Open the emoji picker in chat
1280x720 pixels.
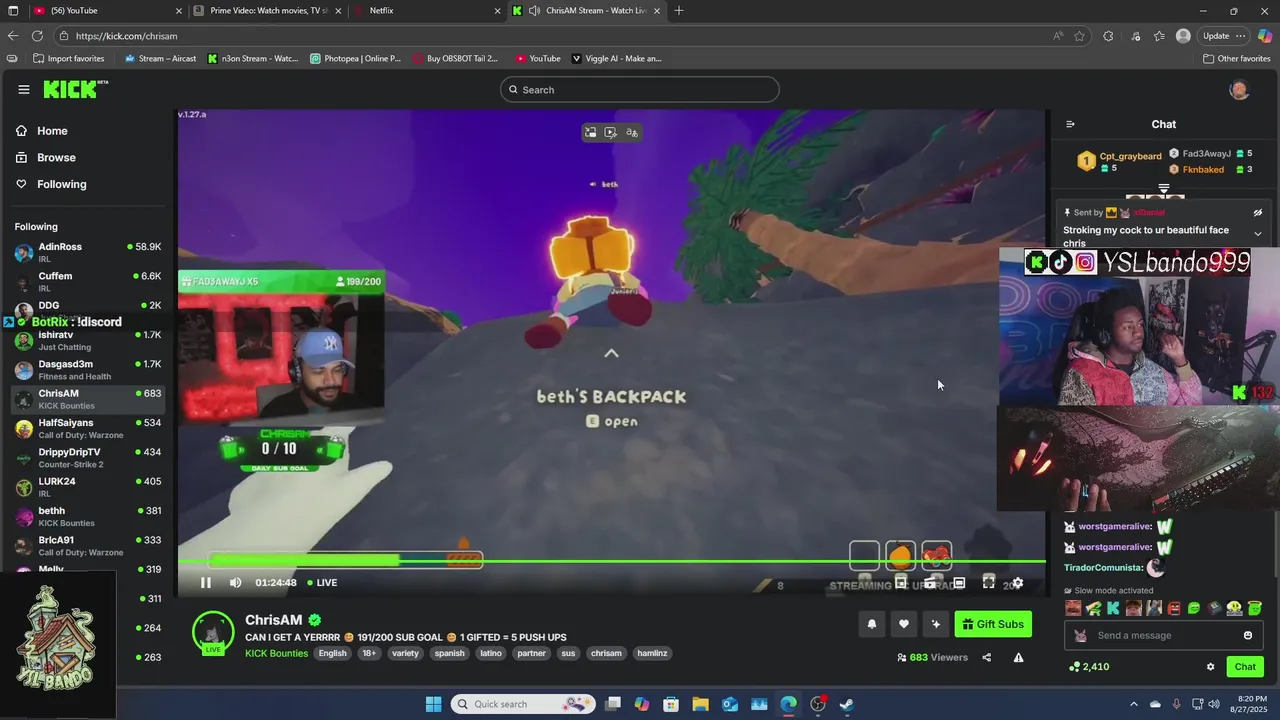point(1247,635)
